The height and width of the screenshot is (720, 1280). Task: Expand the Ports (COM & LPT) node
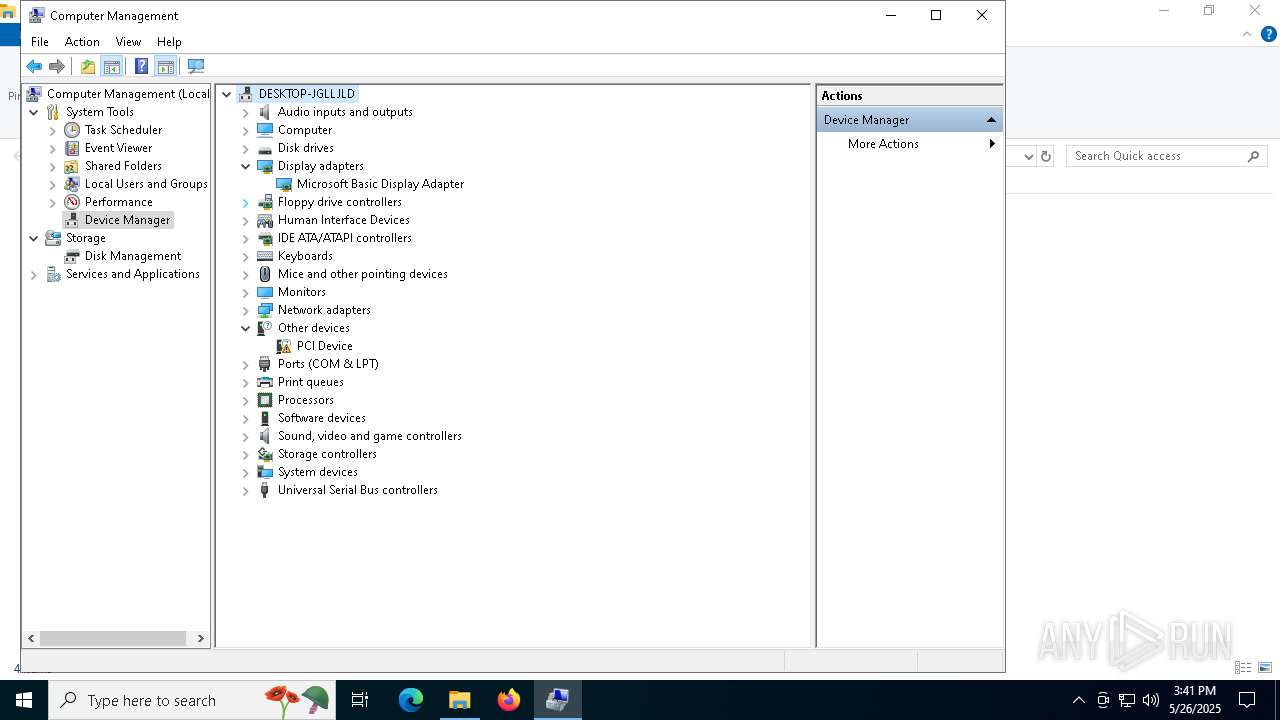[x=246, y=364]
